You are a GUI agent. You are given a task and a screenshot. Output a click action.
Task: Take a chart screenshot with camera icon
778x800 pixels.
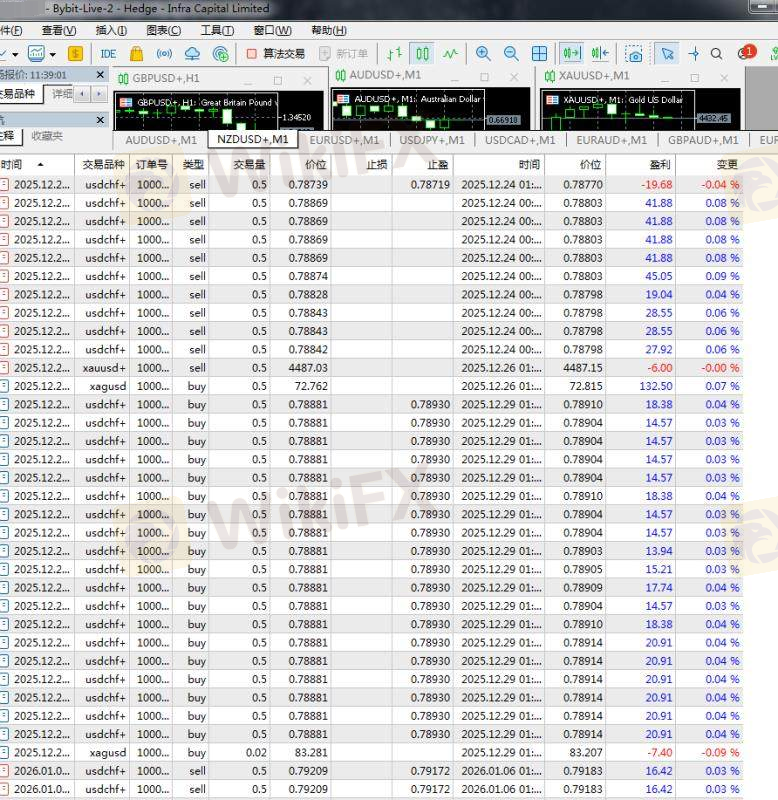(x=634, y=54)
